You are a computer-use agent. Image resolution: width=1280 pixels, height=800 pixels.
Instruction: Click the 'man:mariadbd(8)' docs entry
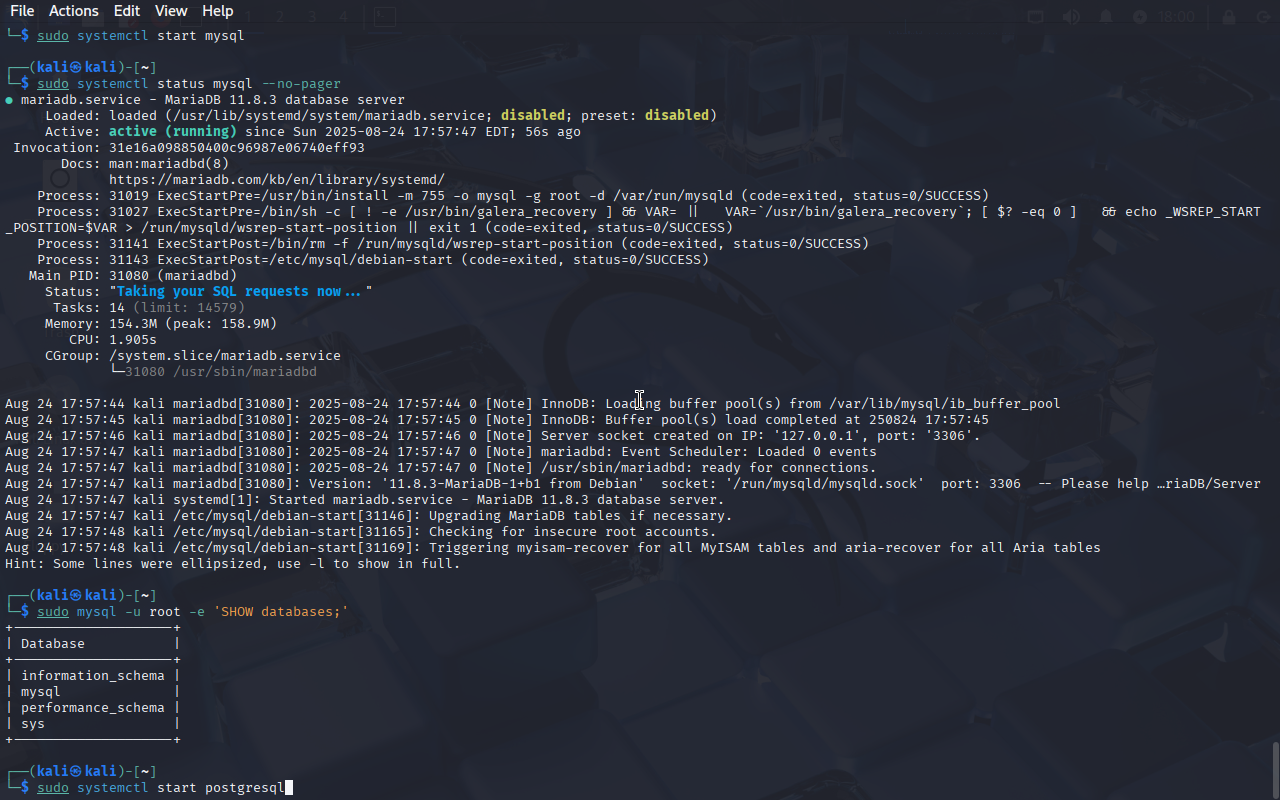169,164
